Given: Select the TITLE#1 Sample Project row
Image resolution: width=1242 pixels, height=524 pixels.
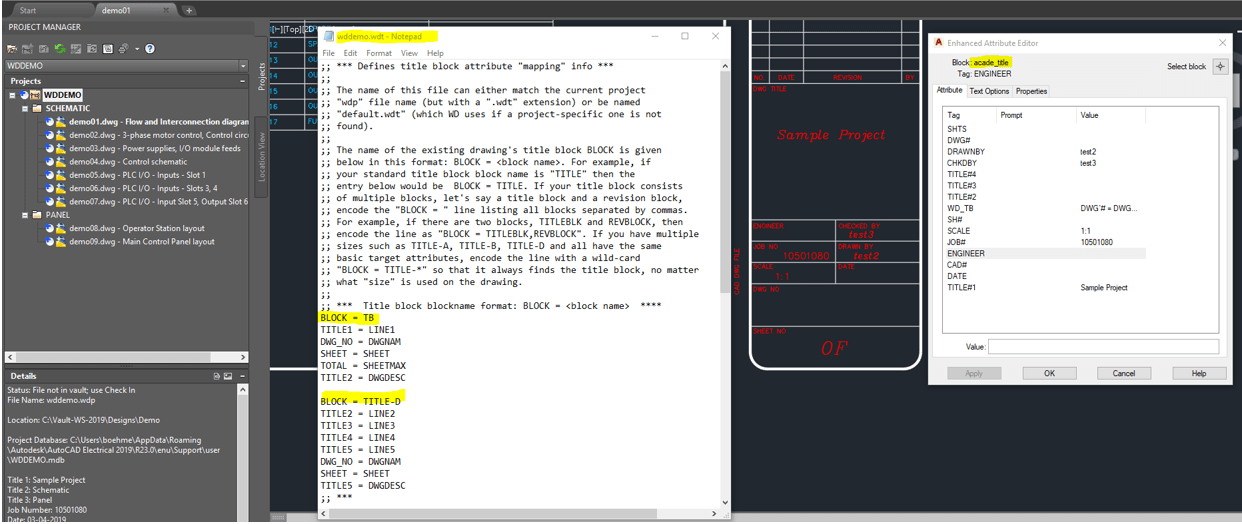Looking at the screenshot, I should (1045, 287).
